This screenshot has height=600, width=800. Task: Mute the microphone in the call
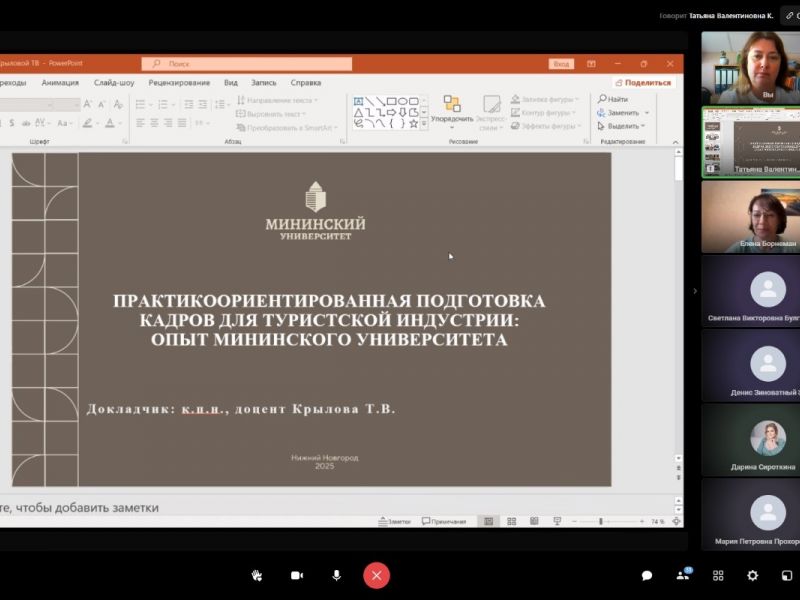coord(336,575)
